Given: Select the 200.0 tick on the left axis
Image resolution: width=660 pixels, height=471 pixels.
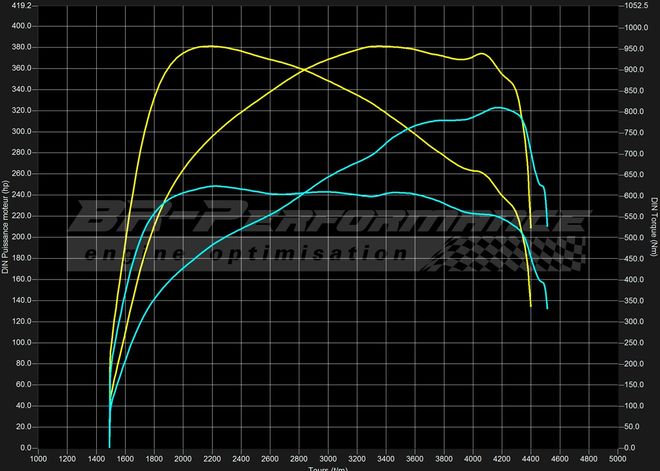Looking at the screenshot, I should [21, 237].
